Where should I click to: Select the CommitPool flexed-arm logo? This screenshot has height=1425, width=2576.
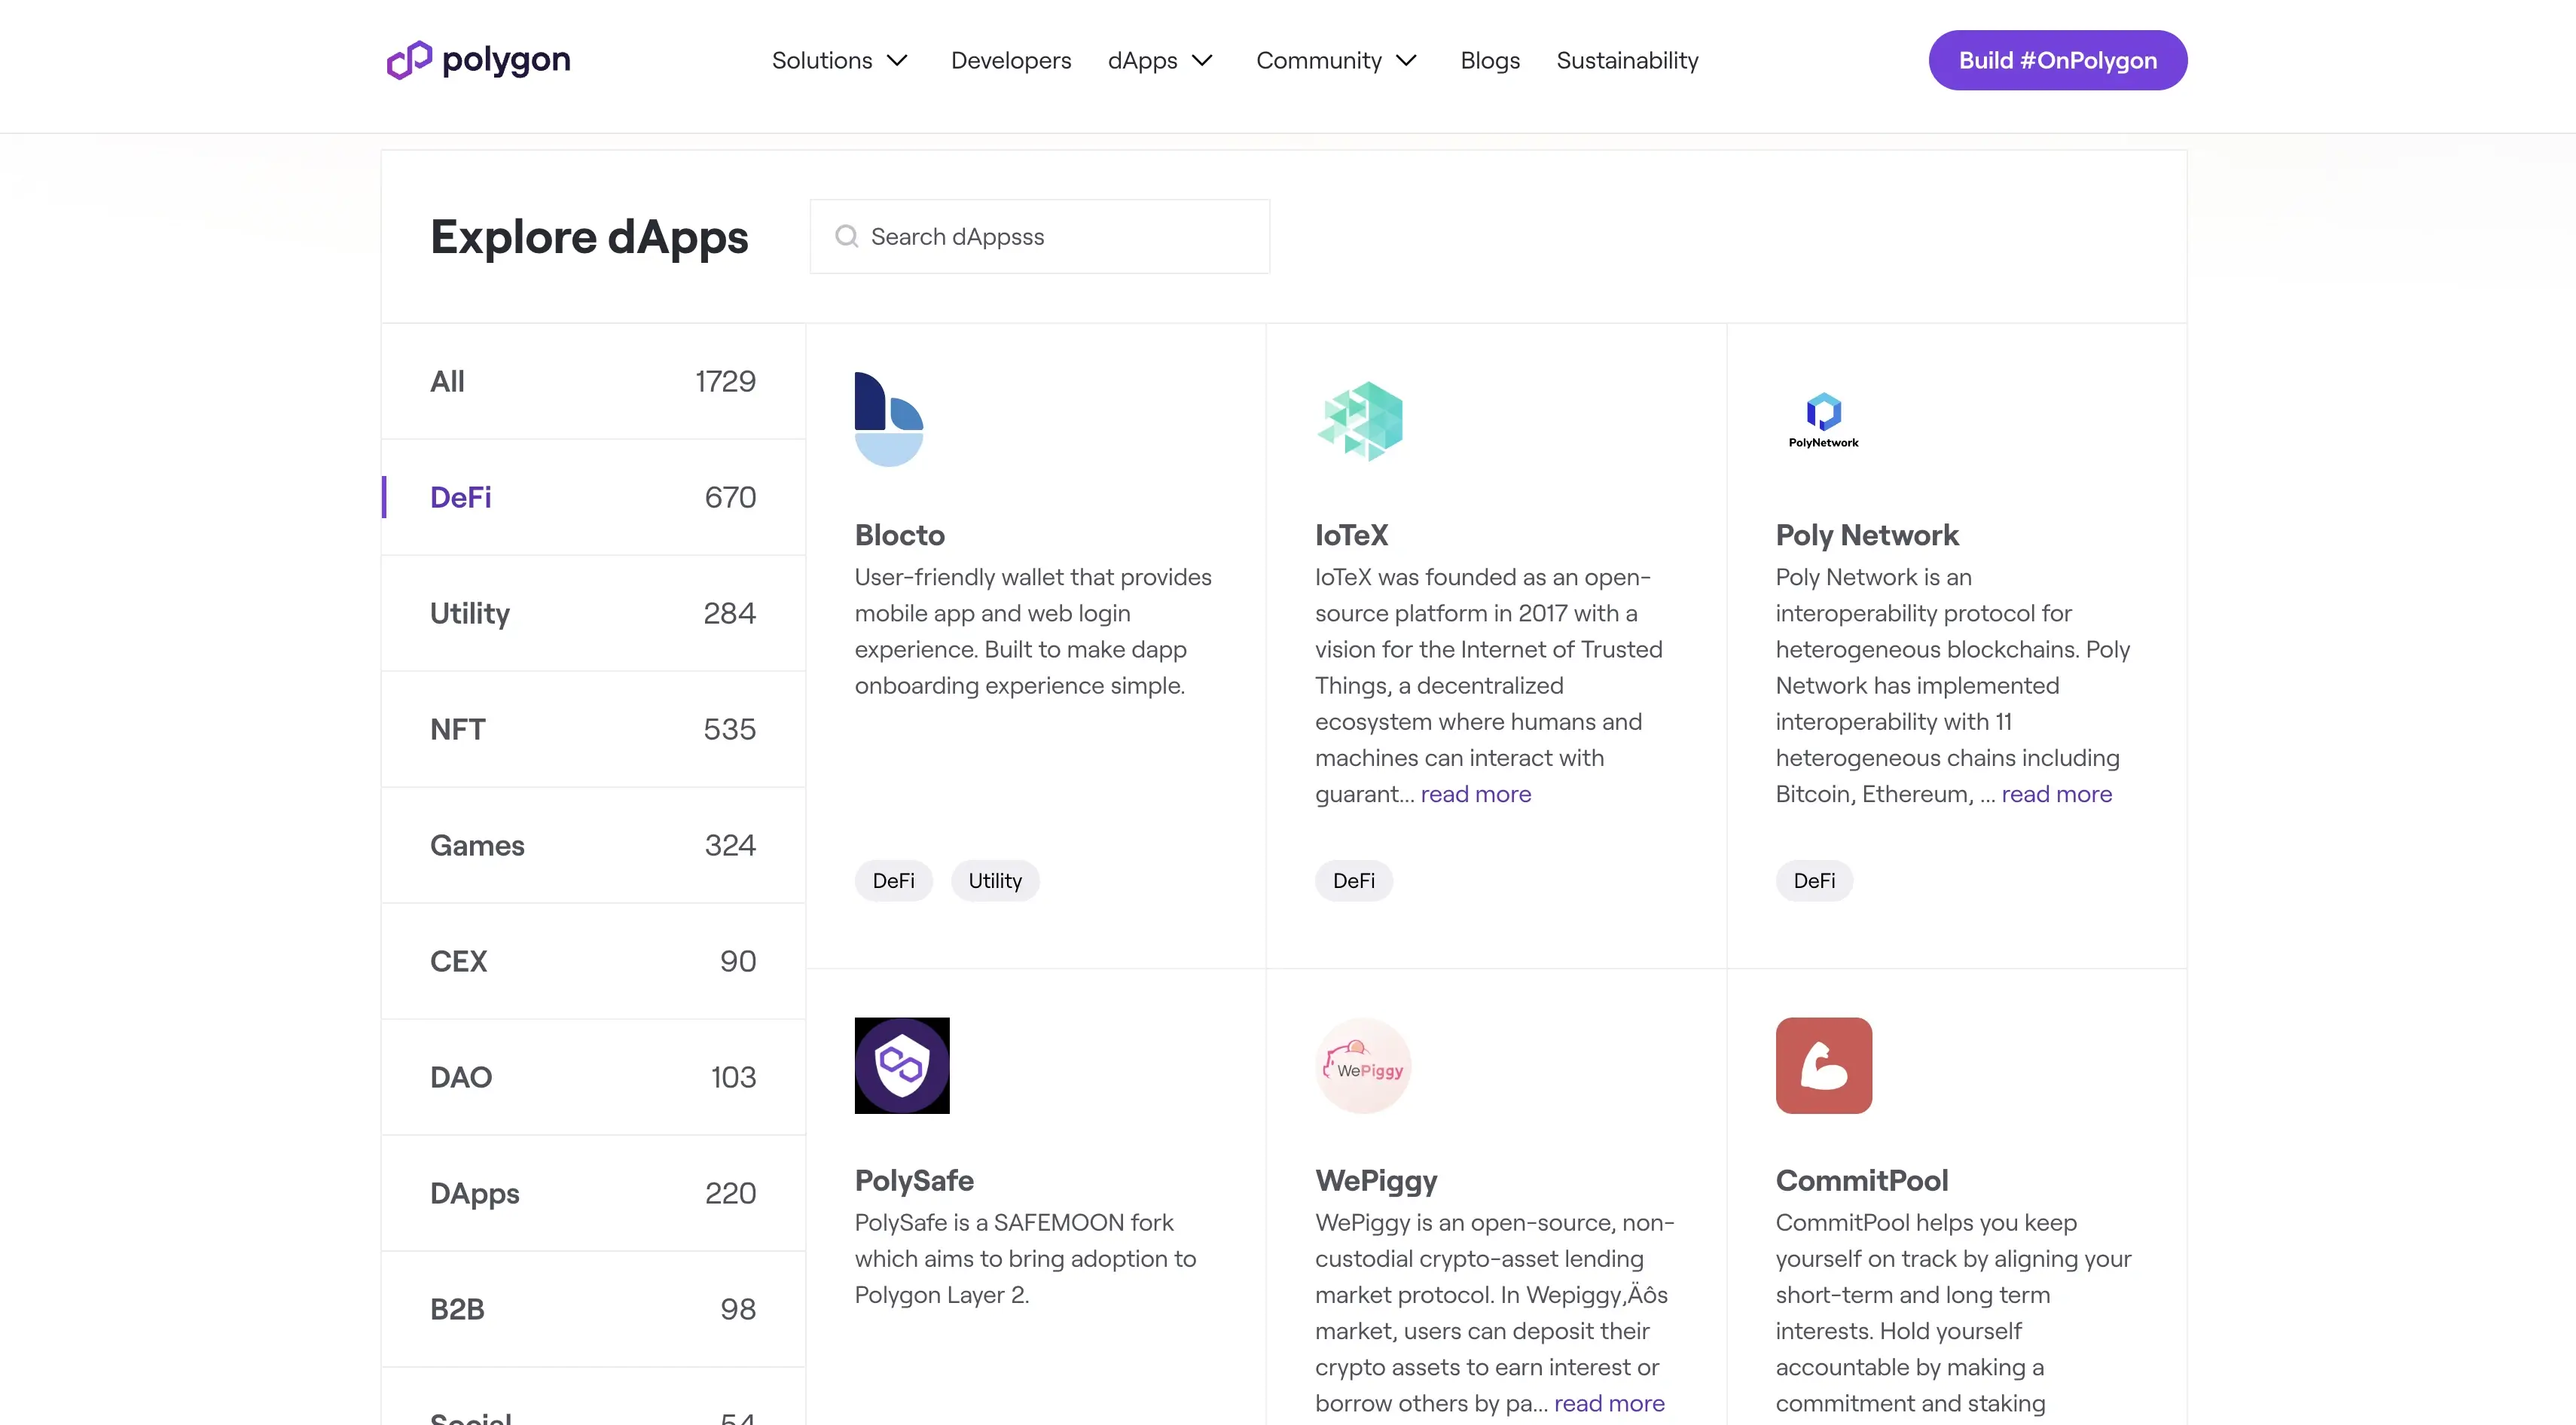[1822, 1065]
